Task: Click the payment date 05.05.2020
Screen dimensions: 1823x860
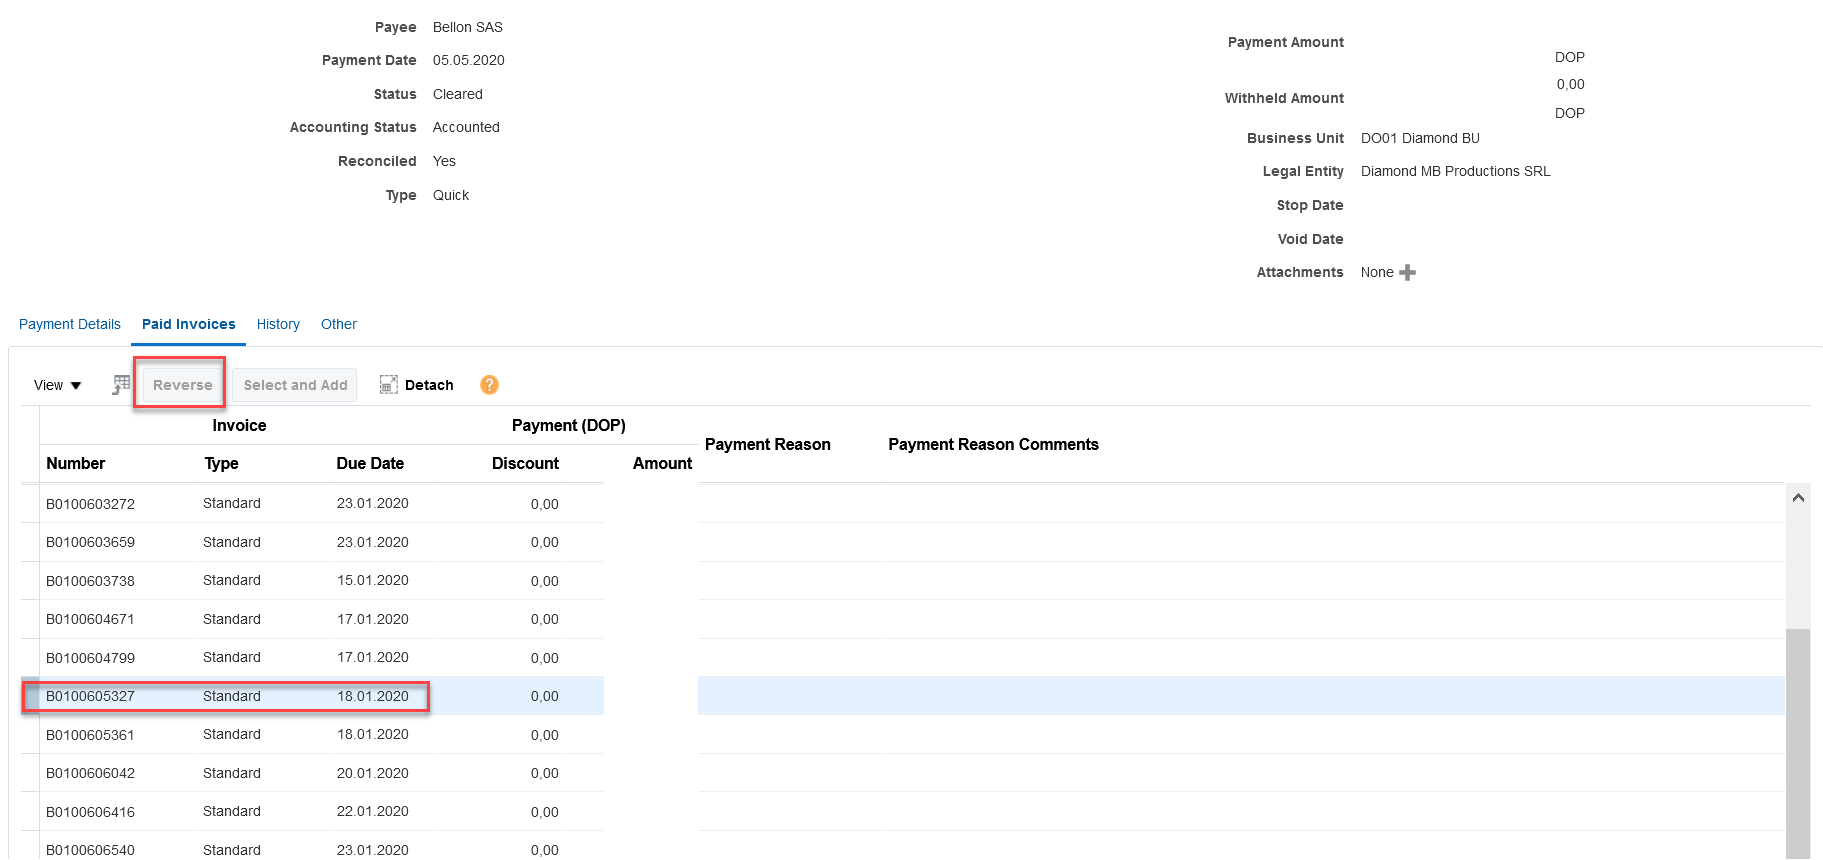Action: tap(469, 60)
